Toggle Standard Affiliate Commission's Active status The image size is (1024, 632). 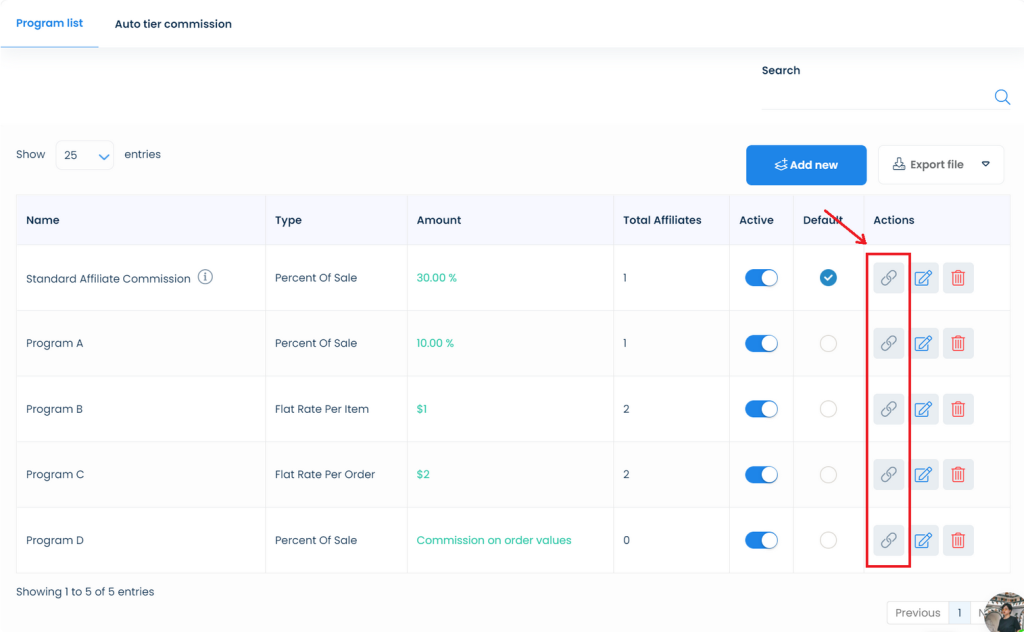(x=761, y=277)
